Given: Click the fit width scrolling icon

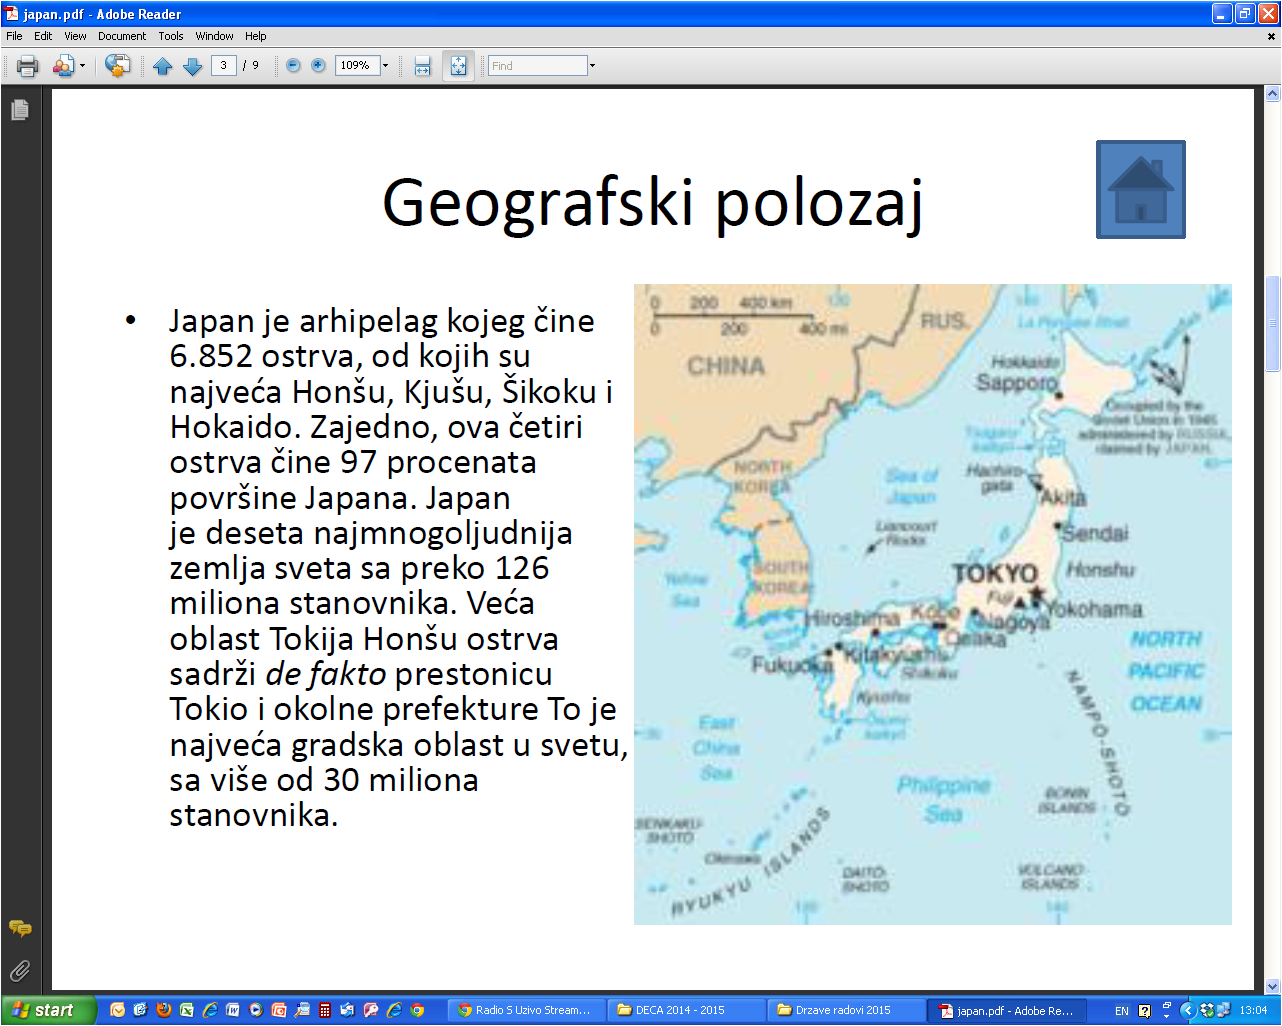Looking at the screenshot, I should click(422, 66).
